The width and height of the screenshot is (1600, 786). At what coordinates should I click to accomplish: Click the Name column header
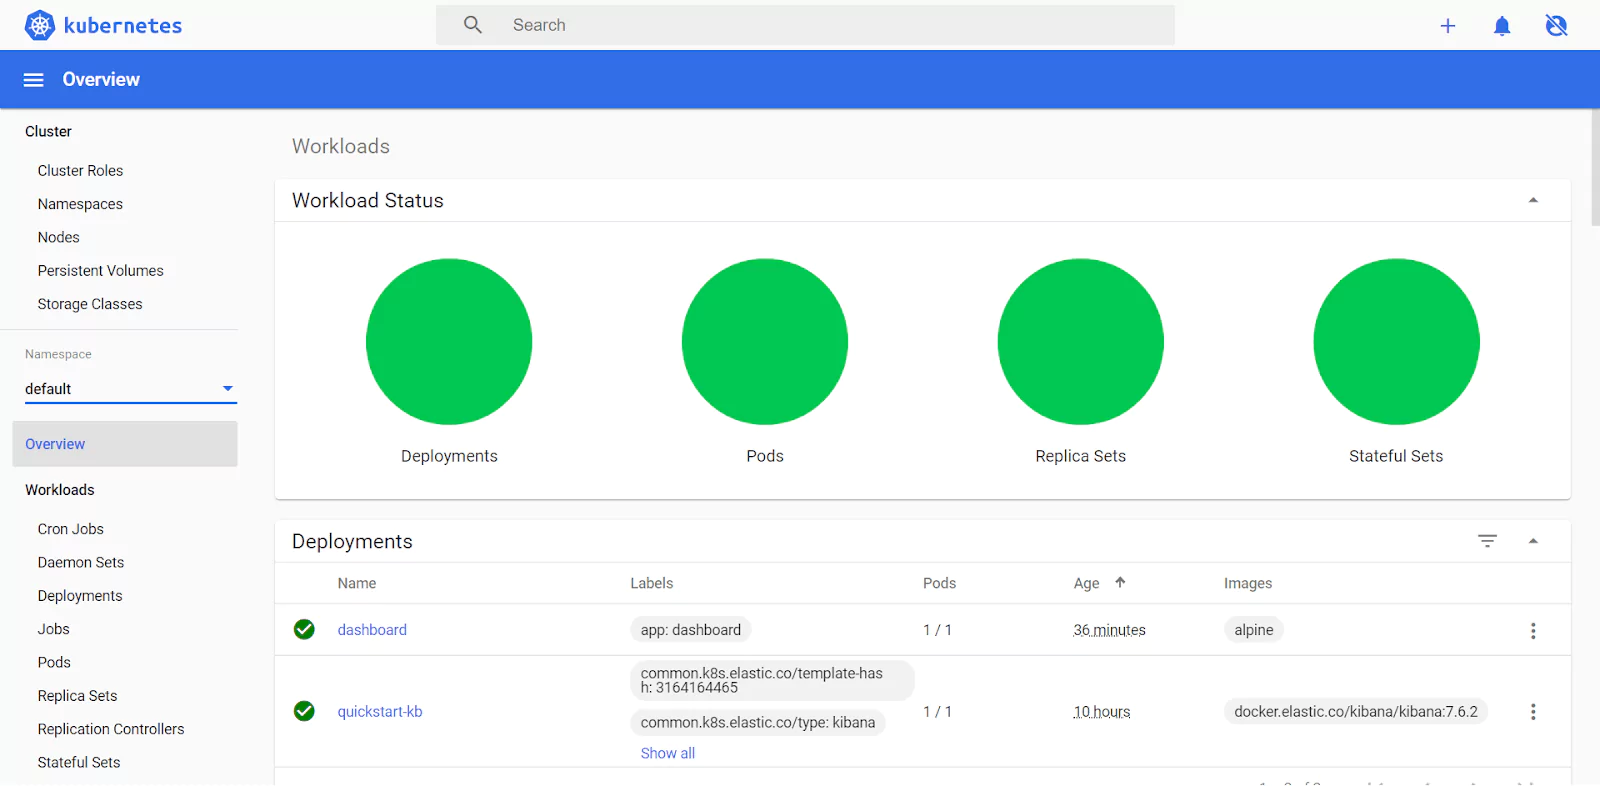coord(357,583)
